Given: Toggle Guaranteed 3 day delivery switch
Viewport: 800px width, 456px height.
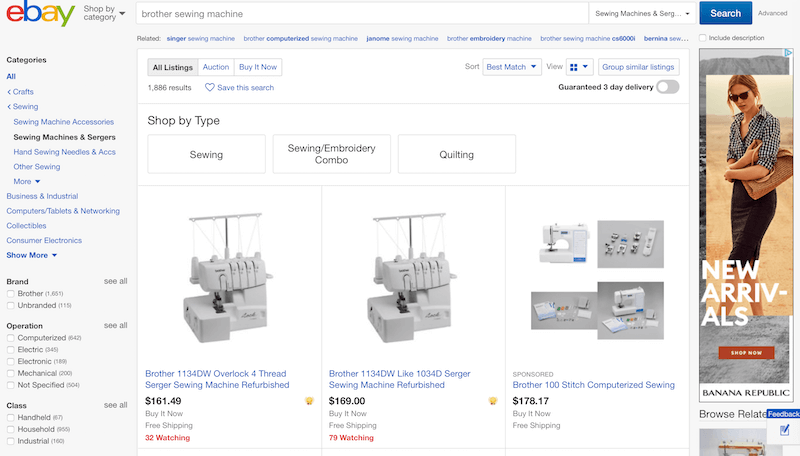Looking at the screenshot, I should pyautogui.click(x=668, y=87).
